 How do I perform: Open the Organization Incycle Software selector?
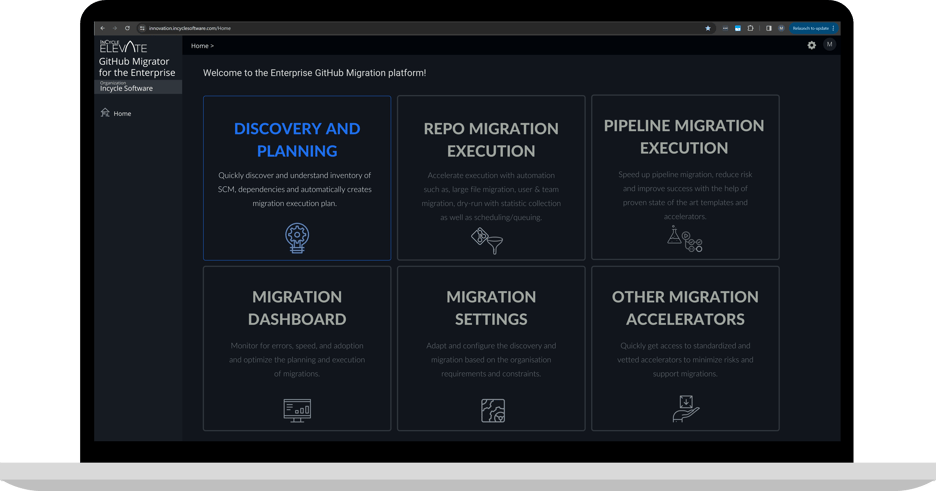tap(138, 87)
